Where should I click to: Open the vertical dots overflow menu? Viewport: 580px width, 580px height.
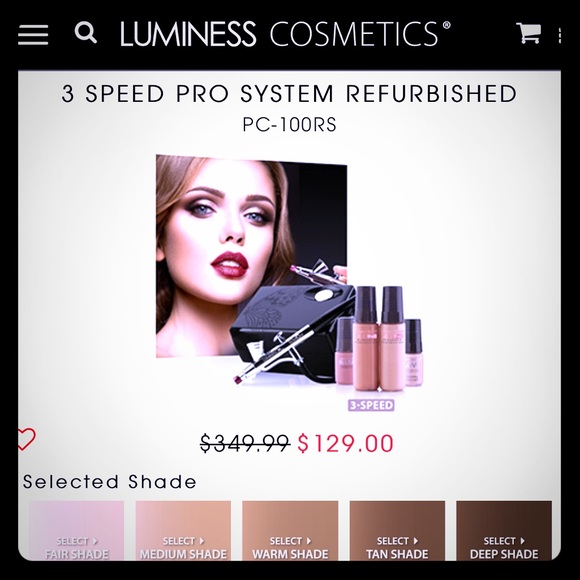coord(560,36)
